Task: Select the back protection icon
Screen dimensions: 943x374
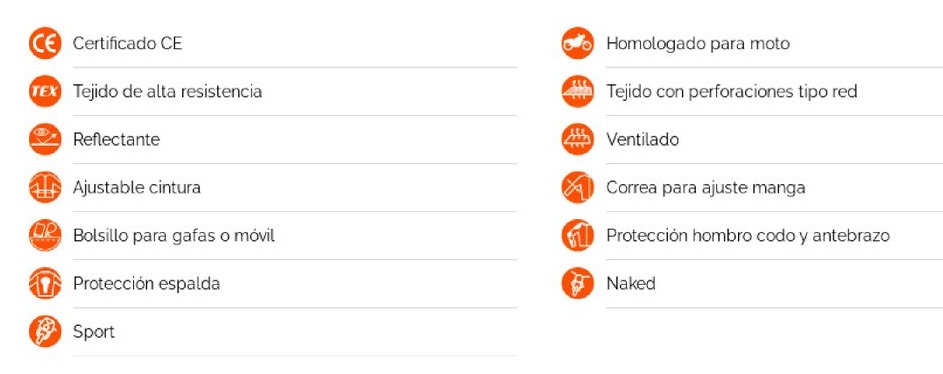Action: 45,283
